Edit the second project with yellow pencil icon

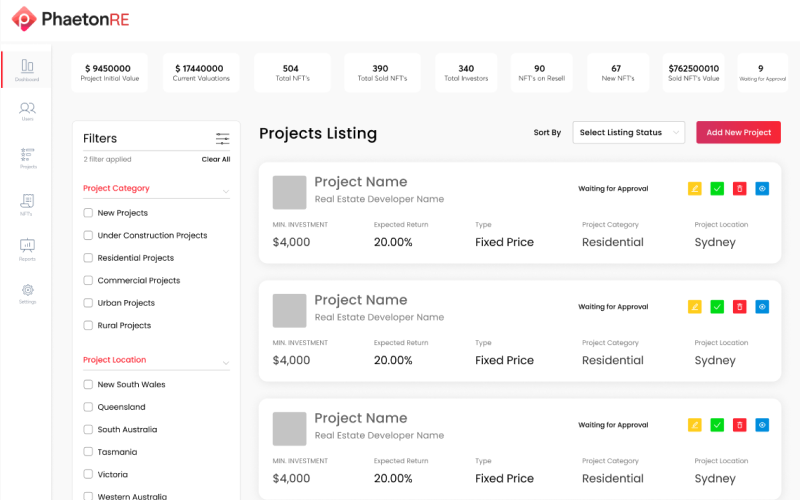coord(694,307)
